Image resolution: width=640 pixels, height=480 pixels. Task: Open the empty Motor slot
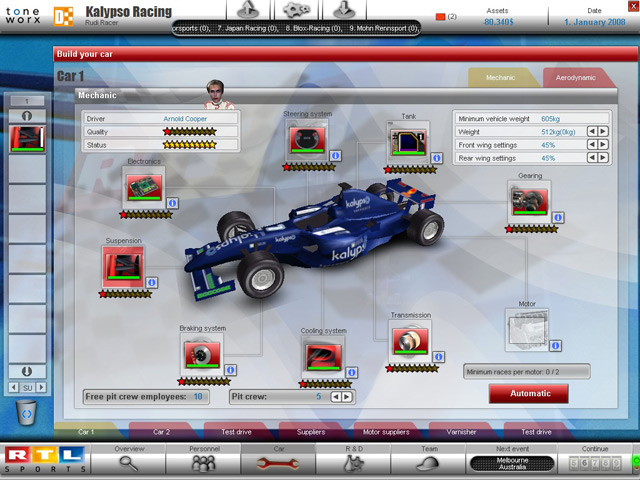click(526, 329)
